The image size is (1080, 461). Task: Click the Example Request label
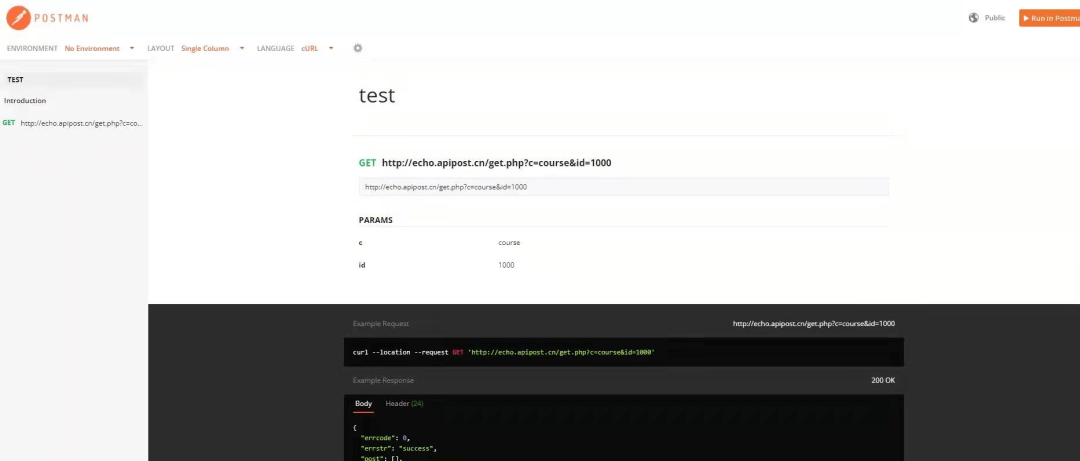point(380,324)
